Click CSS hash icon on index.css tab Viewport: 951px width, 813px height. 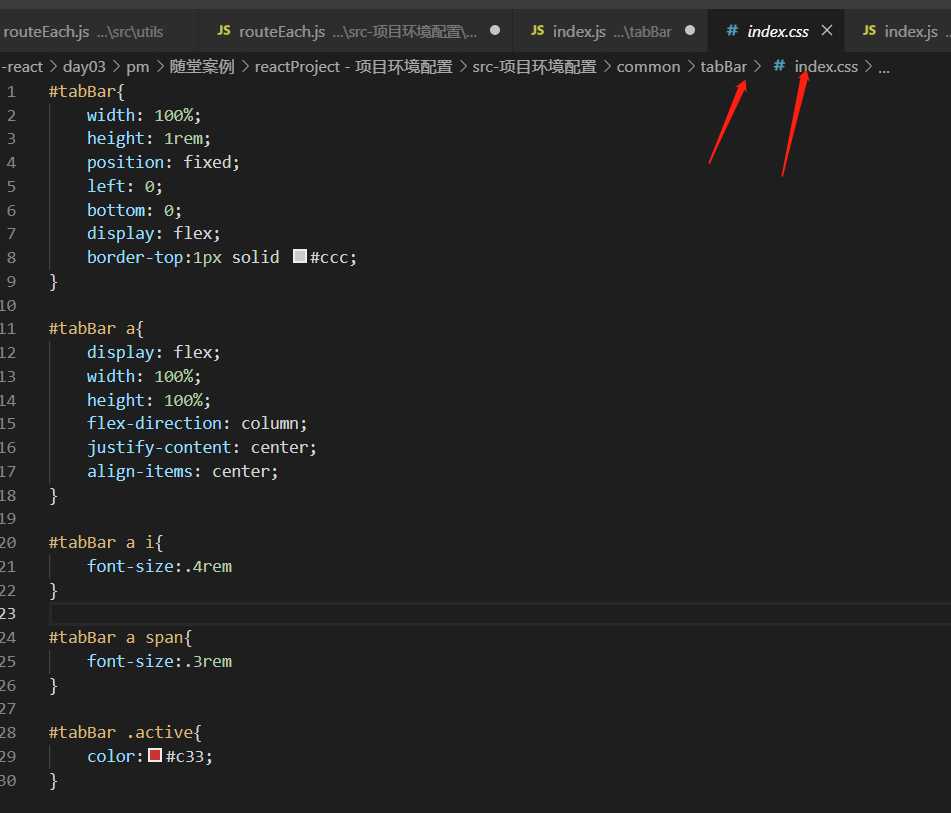click(x=732, y=30)
